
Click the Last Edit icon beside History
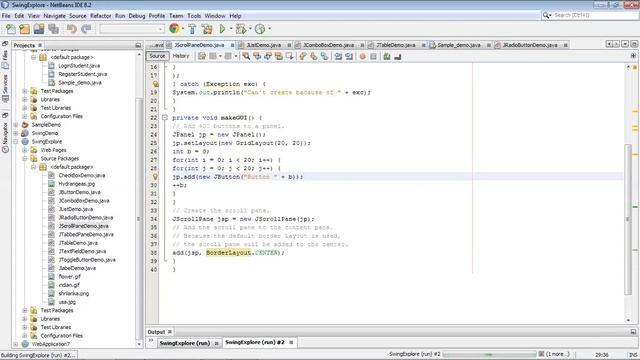click(x=202, y=56)
